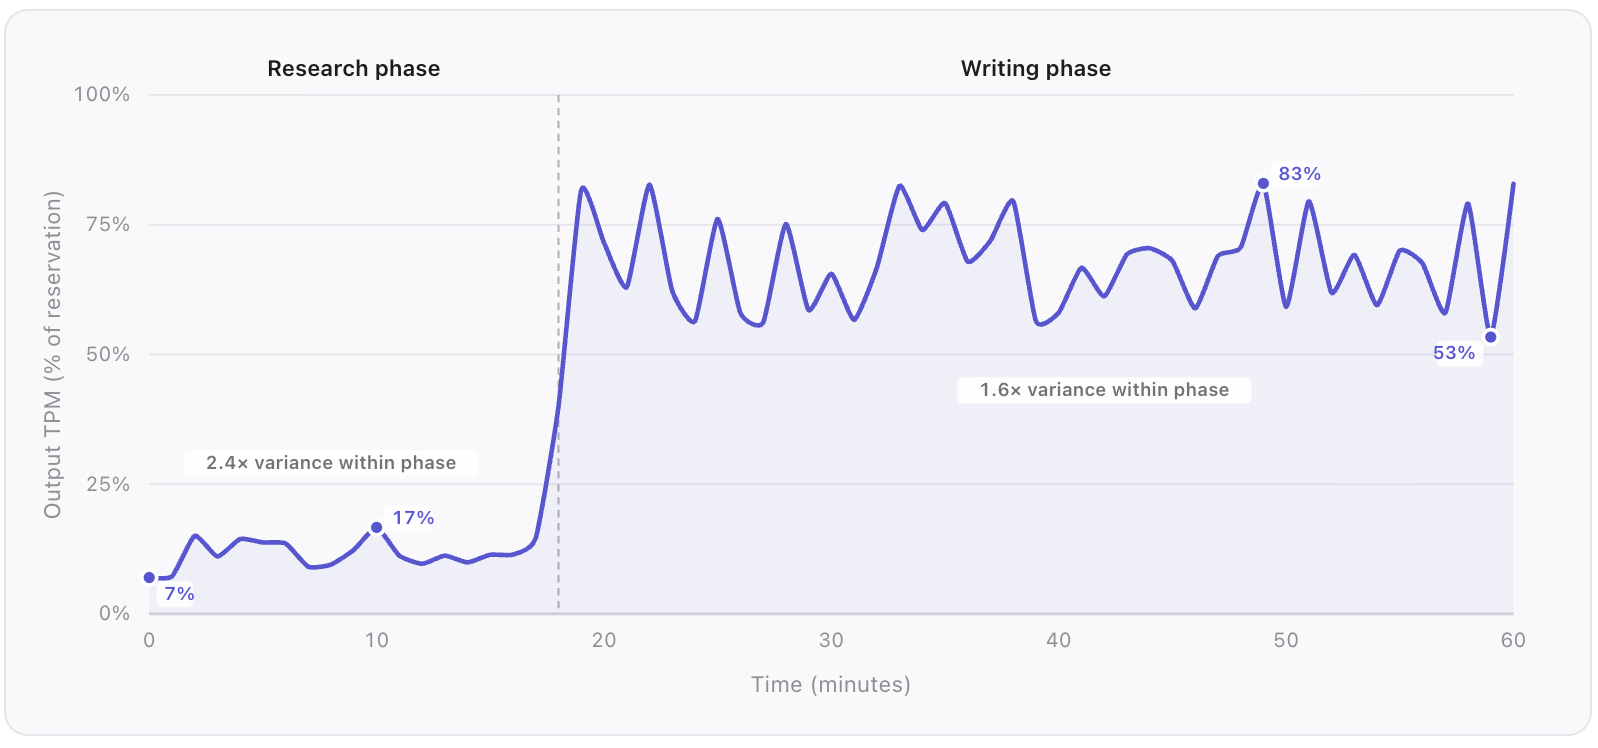
Task: Click the Writing phase heading
Action: [1035, 69]
